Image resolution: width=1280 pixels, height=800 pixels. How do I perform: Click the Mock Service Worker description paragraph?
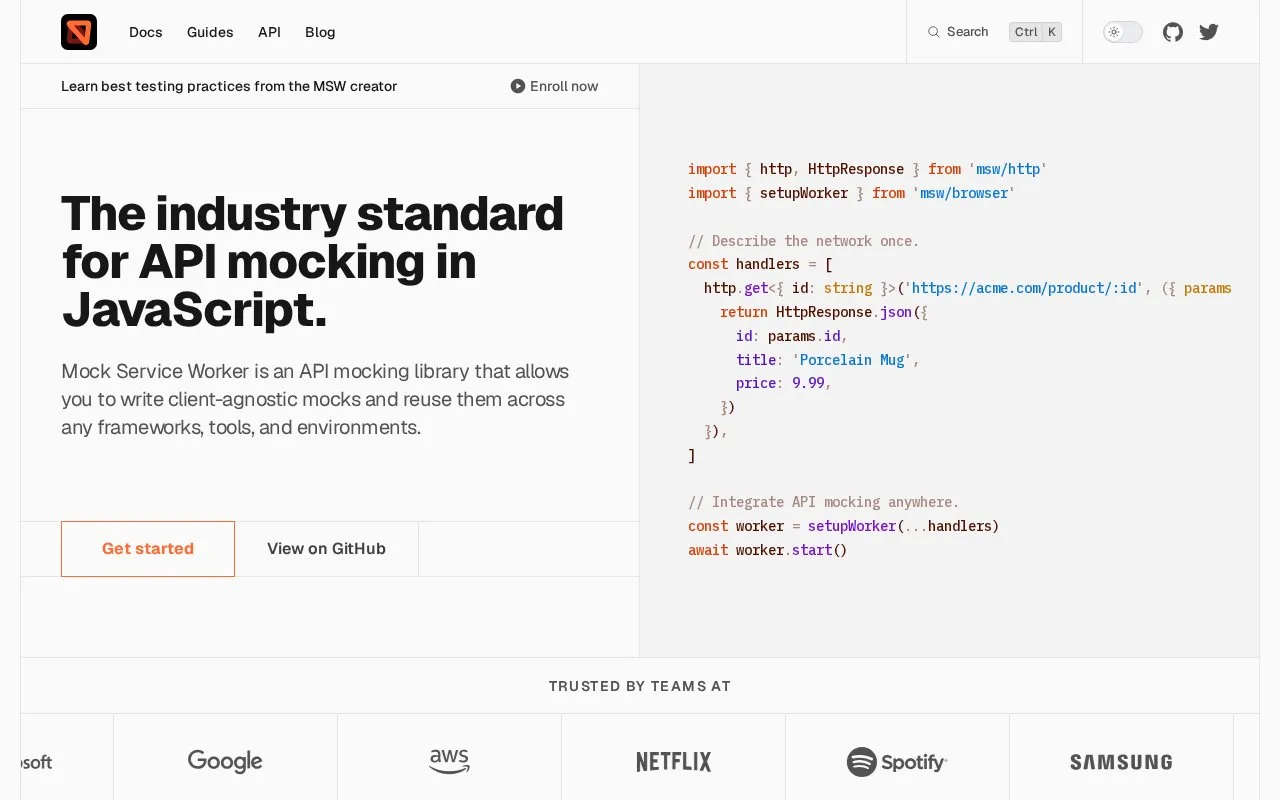pos(315,399)
